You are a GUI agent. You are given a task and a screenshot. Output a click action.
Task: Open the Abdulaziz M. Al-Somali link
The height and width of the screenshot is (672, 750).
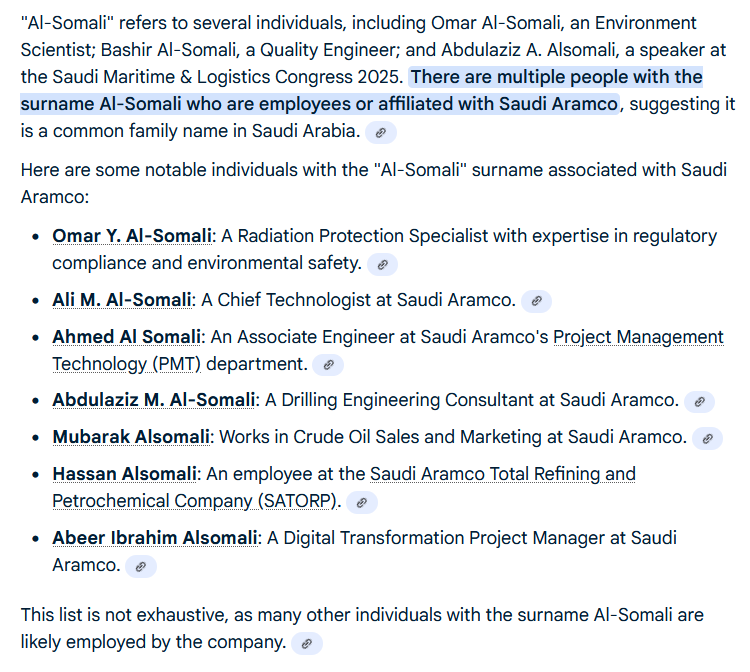[153, 400]
